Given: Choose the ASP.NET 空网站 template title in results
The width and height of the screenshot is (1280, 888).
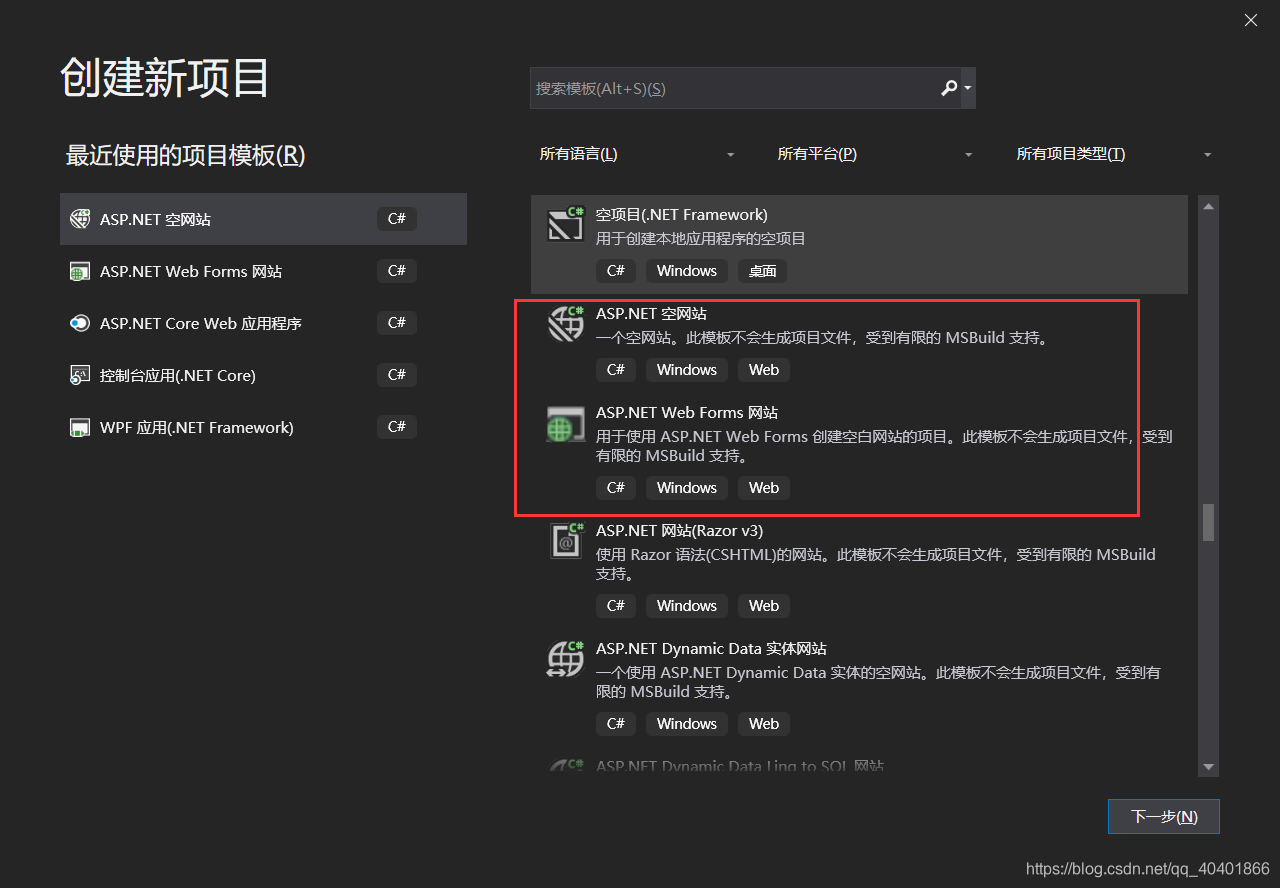Looking at the screenshot, I should click(x=651, y=313).
